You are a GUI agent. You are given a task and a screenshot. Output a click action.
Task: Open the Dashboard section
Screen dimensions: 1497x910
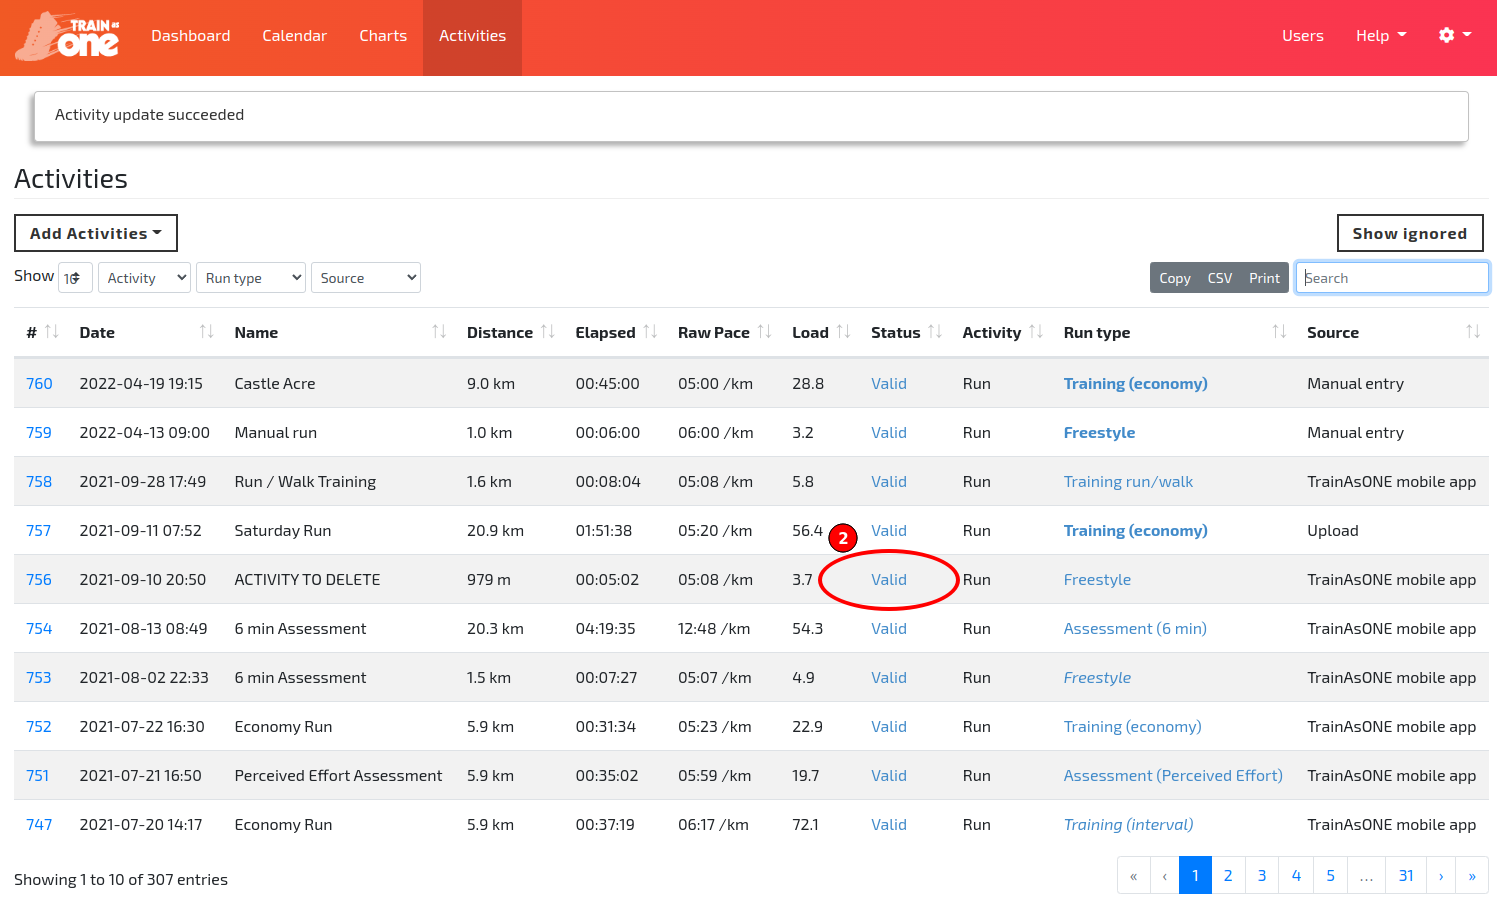point(190,36)
